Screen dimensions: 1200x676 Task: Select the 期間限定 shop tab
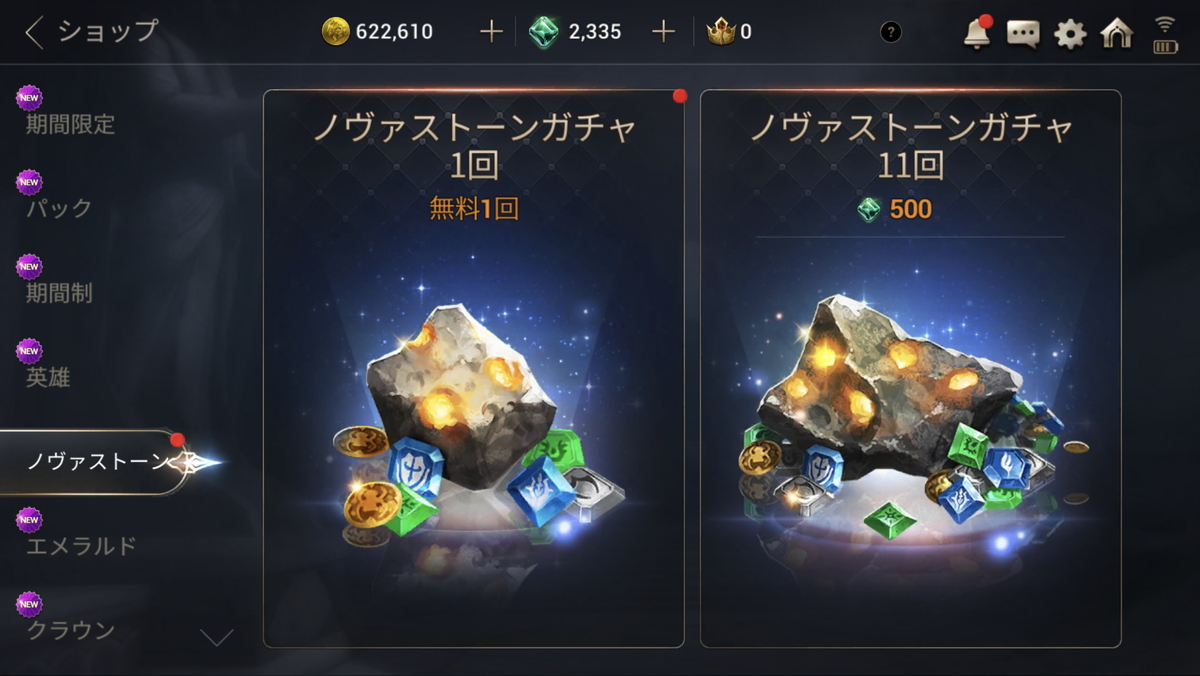coord(70,124)
